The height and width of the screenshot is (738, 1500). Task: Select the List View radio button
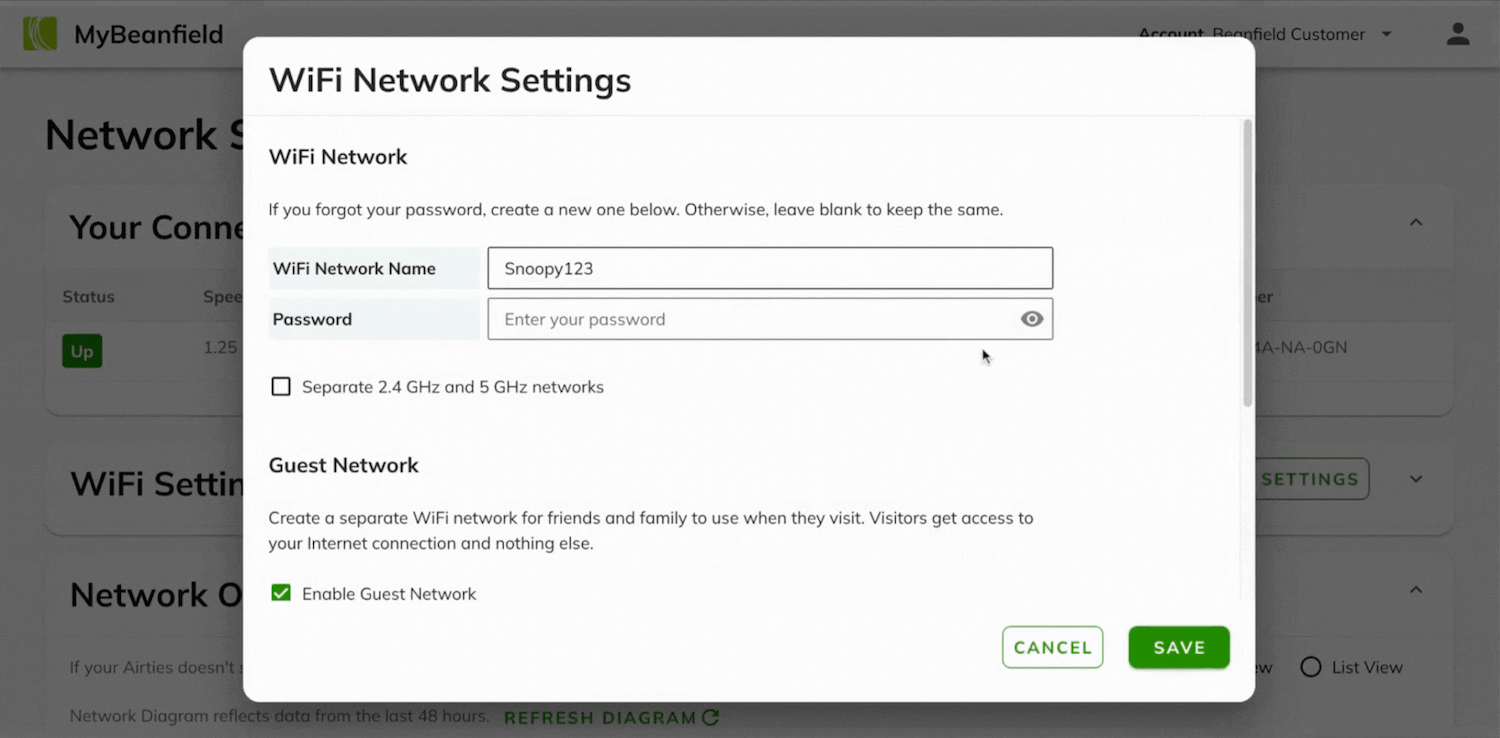pos(1311,667)
